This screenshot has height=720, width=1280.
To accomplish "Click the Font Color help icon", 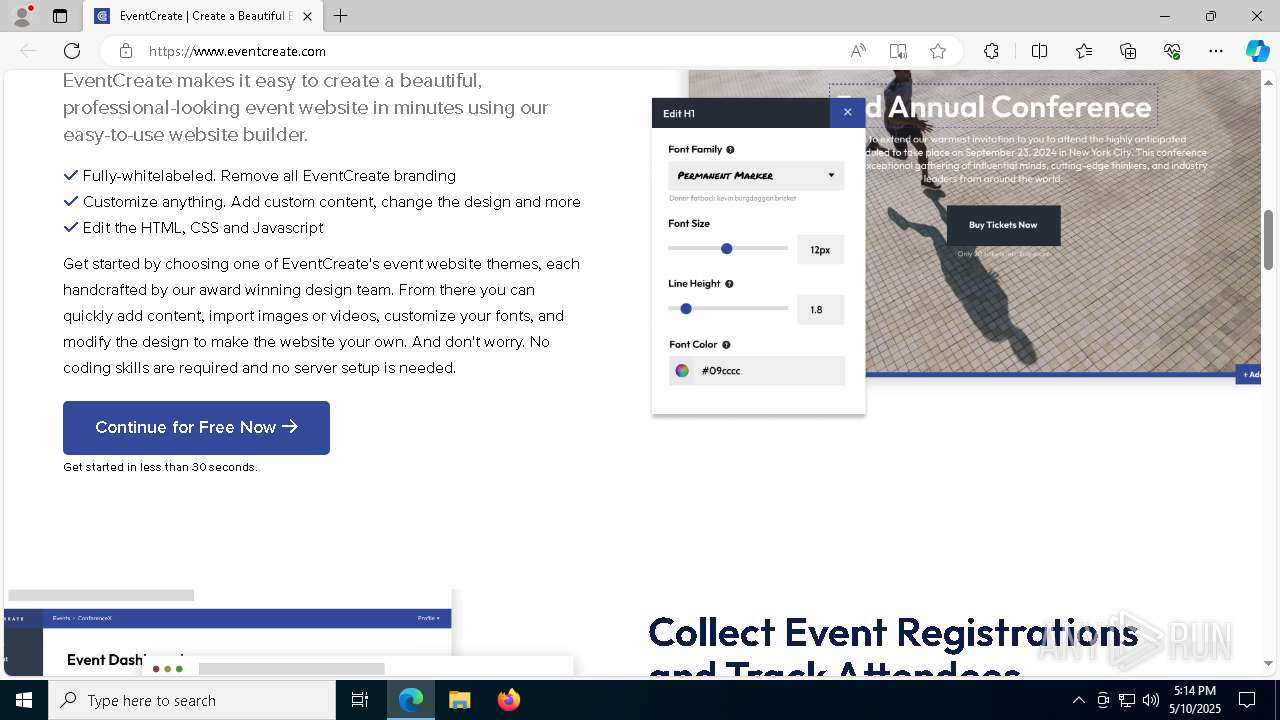I will pos(726,345).
